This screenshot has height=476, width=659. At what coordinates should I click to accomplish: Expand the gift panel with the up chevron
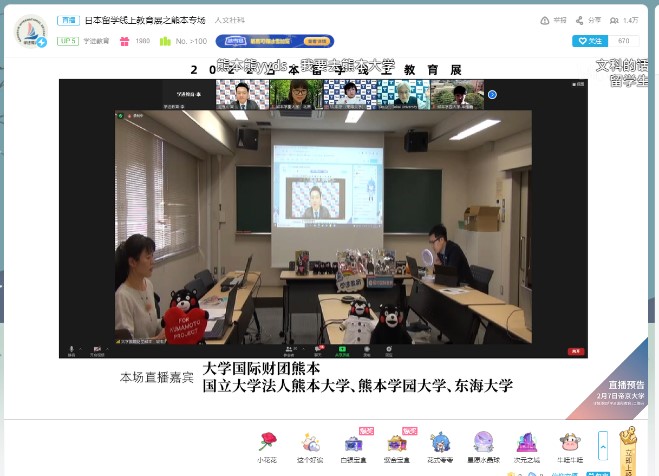coord(603,446)
